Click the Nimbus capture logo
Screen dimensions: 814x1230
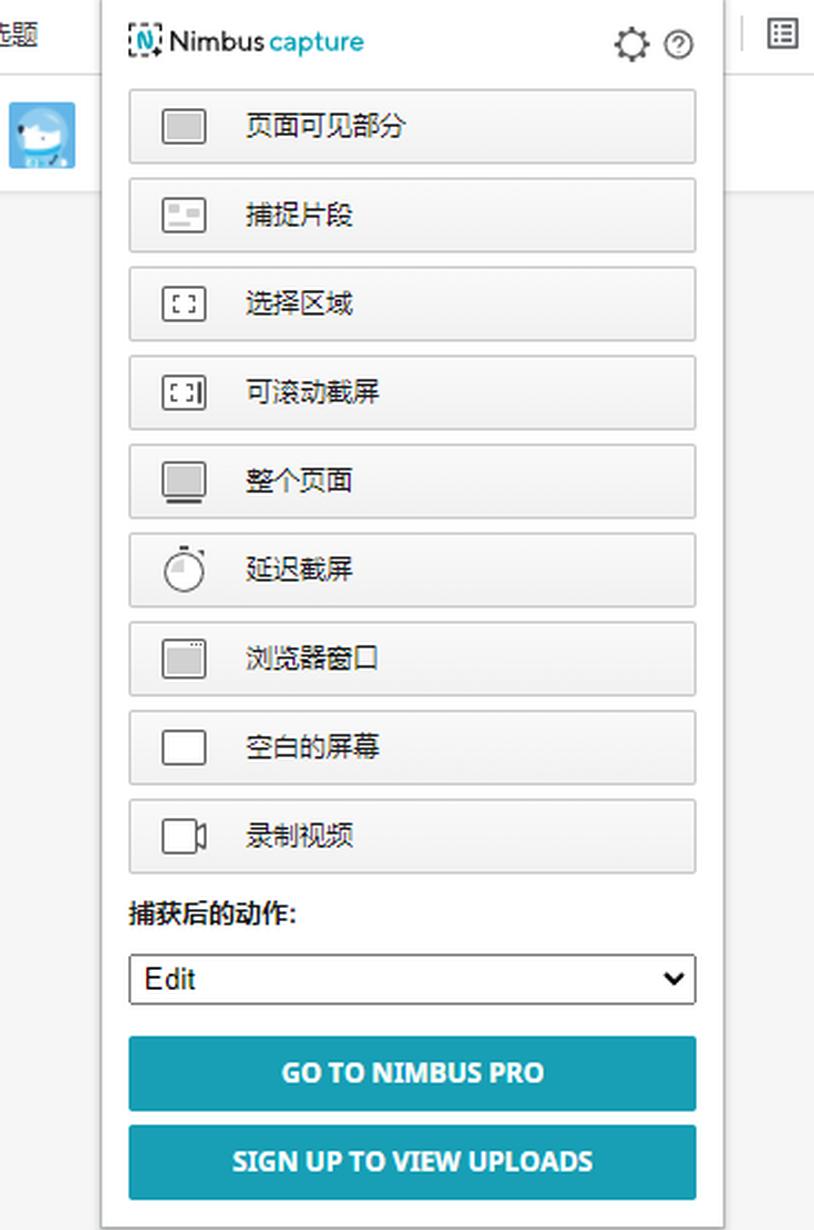pyautogui.click(x=246, y=41)
